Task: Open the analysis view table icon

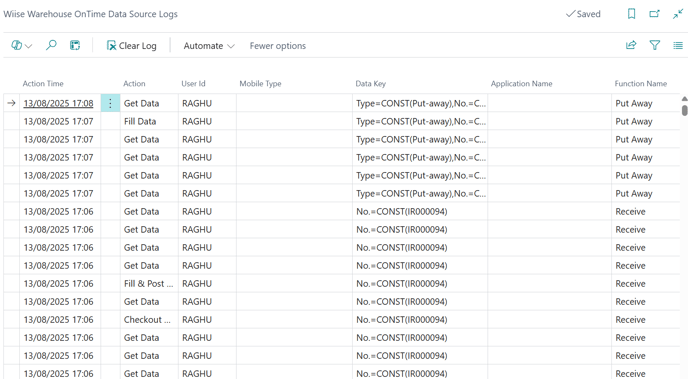Action: click(x=75, y=45)
